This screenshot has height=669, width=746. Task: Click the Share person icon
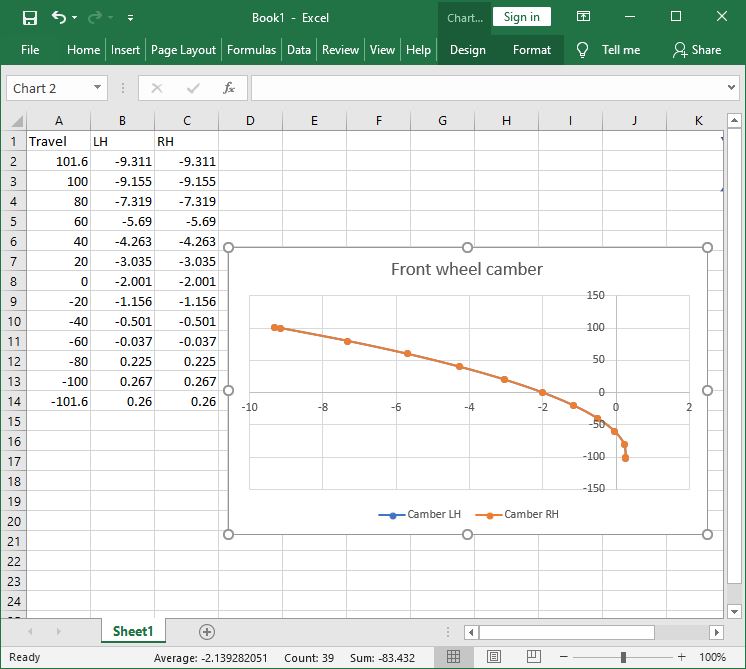[x=680, y=50]
